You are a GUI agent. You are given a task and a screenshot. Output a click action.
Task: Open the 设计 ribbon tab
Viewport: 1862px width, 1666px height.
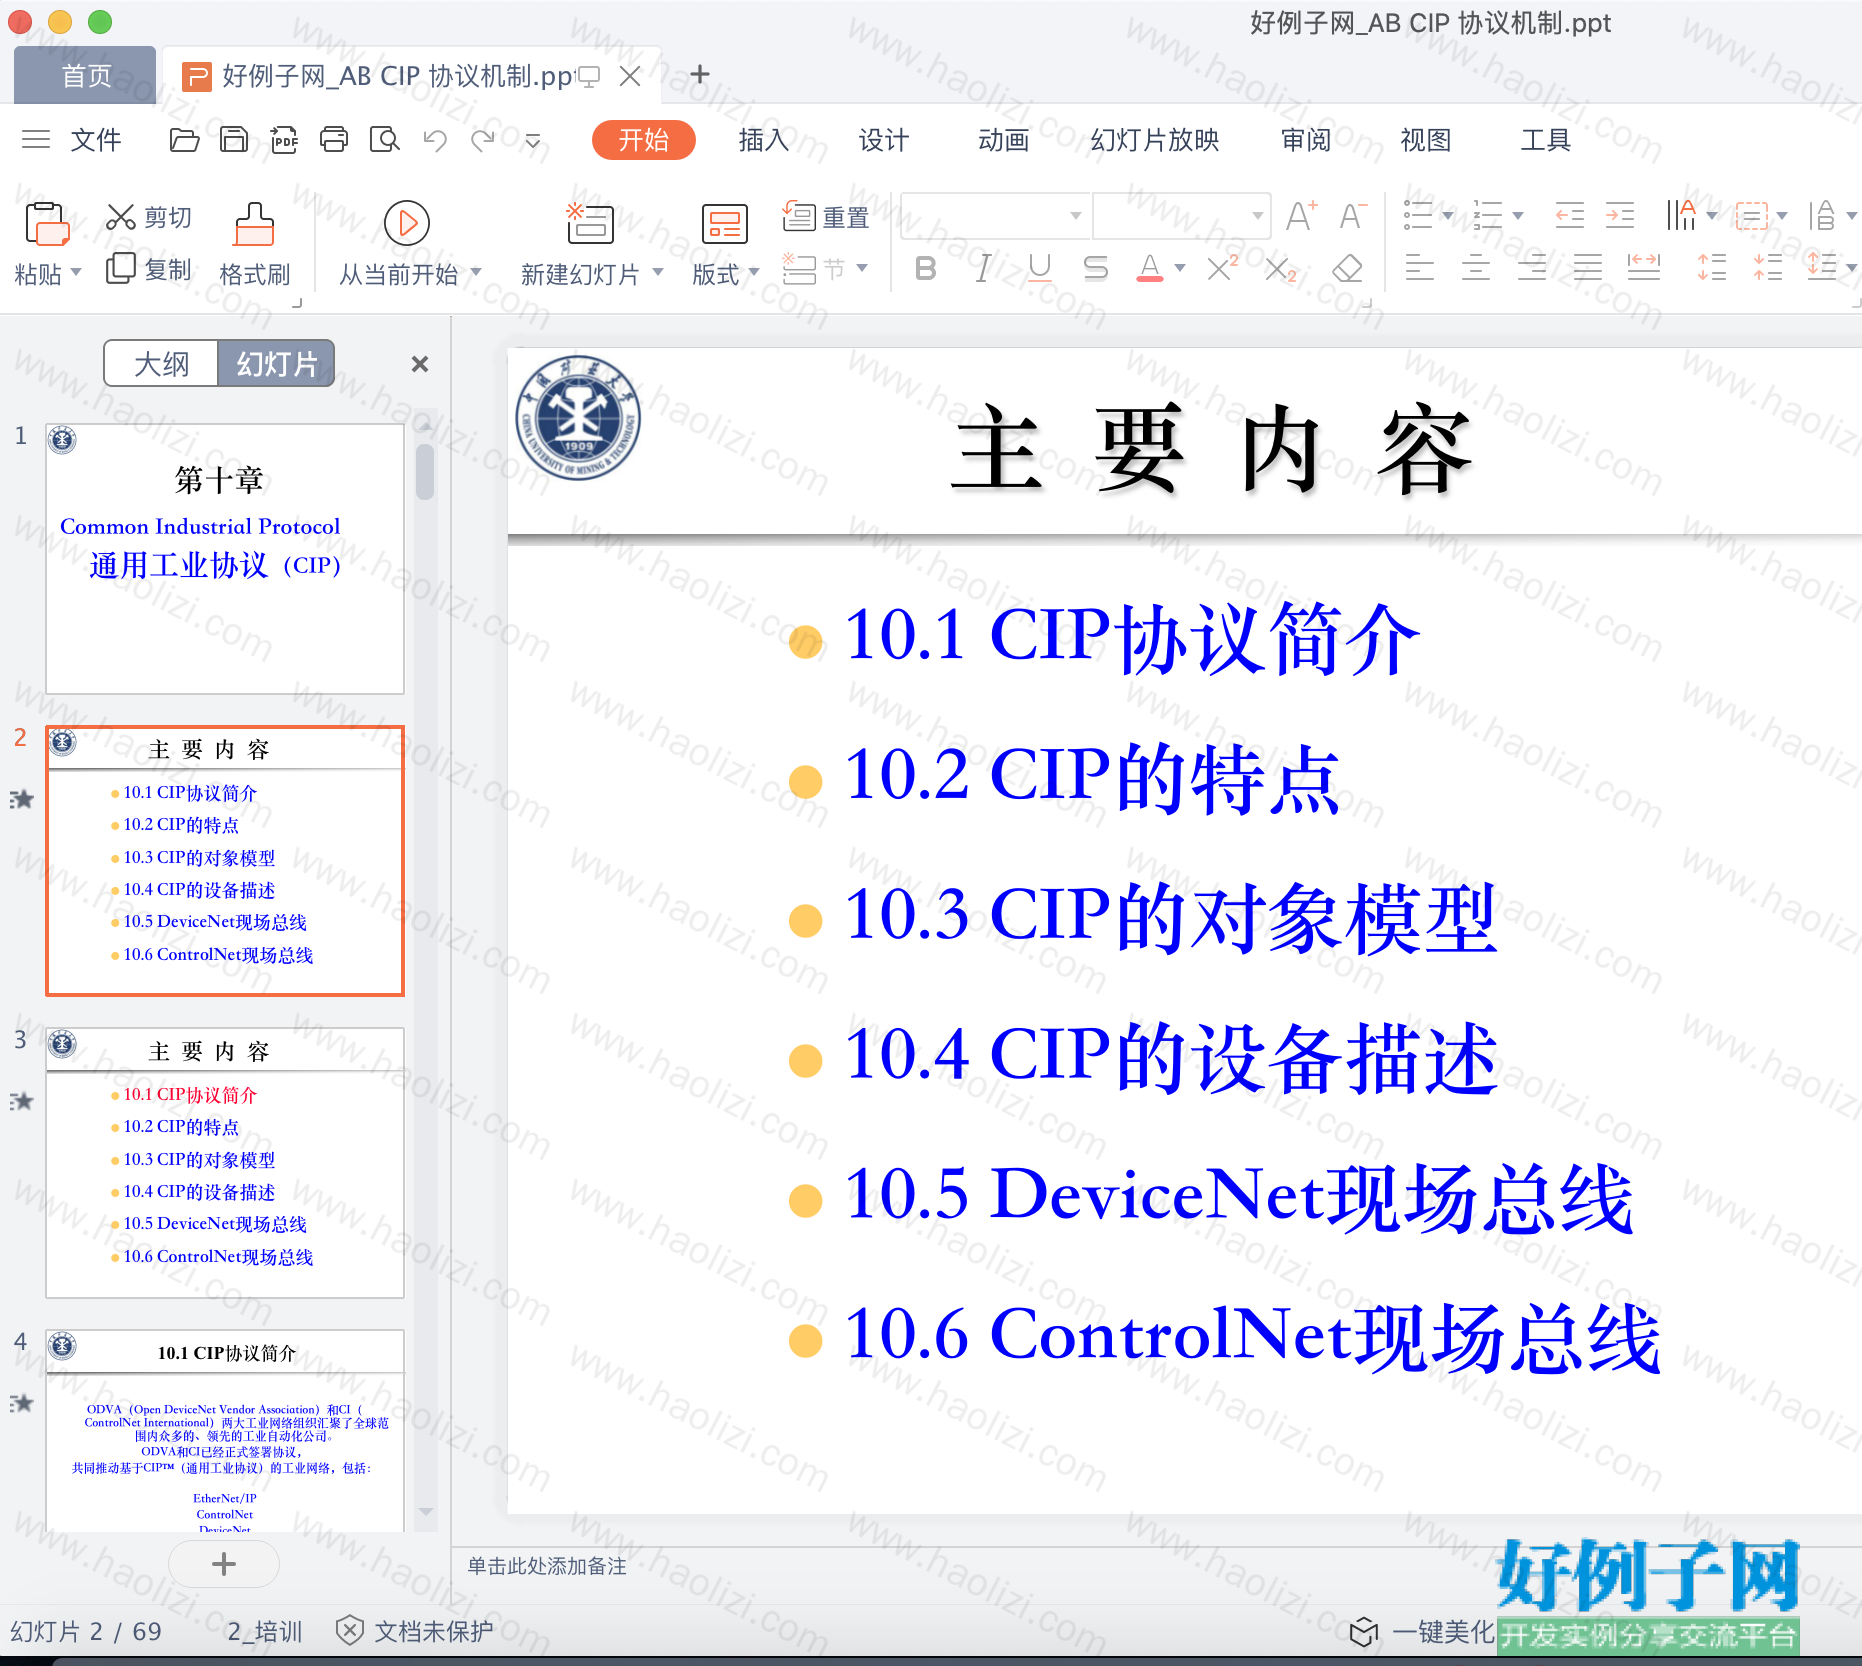click(884, 140)
